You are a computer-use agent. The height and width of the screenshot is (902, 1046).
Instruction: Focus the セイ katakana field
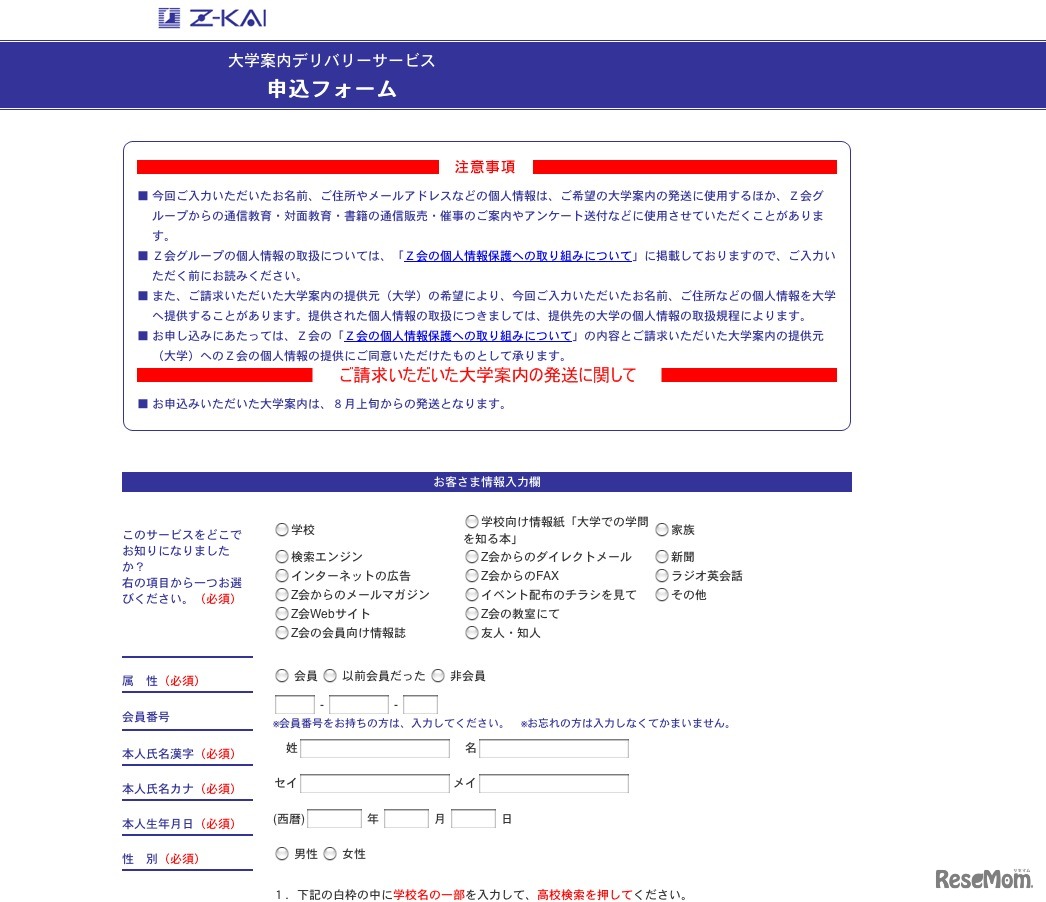tap(375, 783)
